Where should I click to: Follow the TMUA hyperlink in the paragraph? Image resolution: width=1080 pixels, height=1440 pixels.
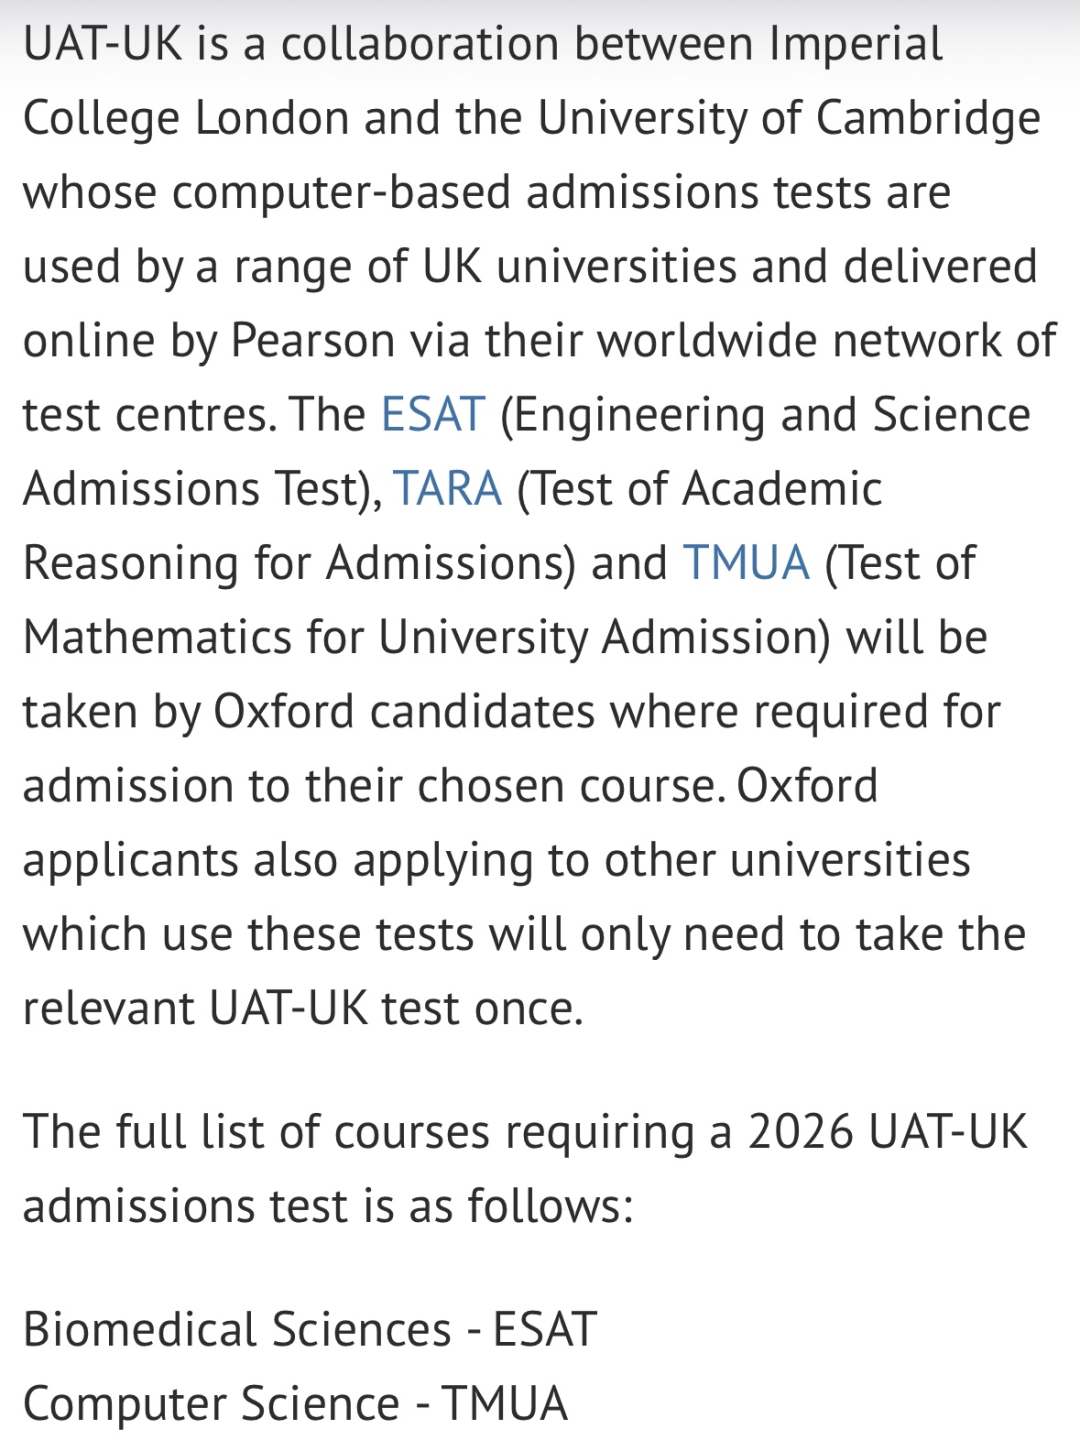pos(746,563)
